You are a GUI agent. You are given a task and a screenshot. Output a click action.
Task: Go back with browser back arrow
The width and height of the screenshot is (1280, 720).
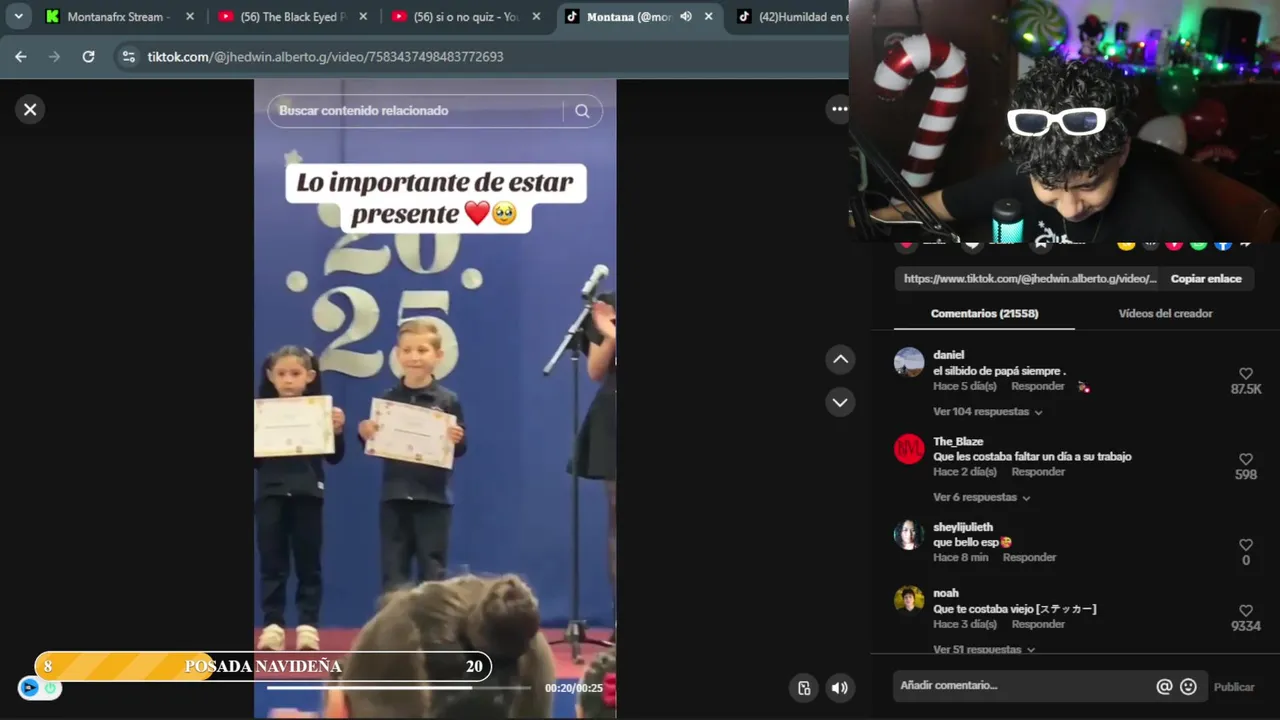(21, 57)
